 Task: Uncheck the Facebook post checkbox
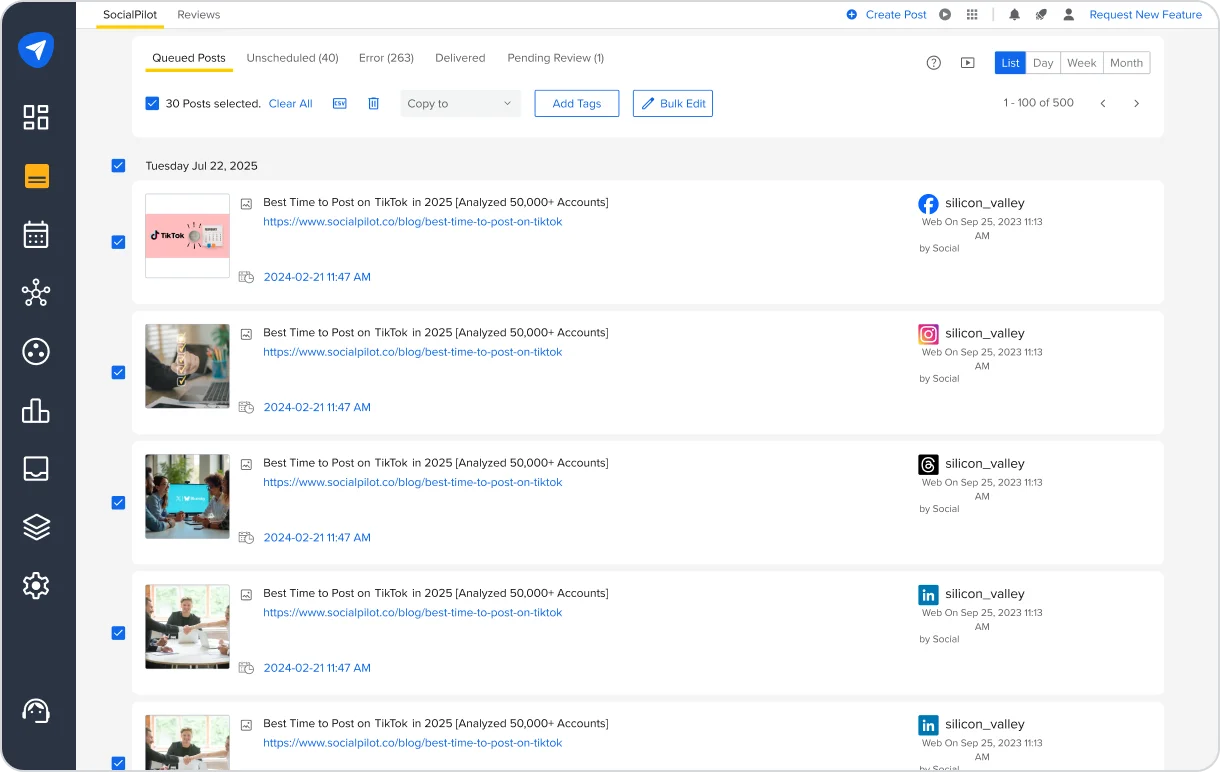click(118, 242)
